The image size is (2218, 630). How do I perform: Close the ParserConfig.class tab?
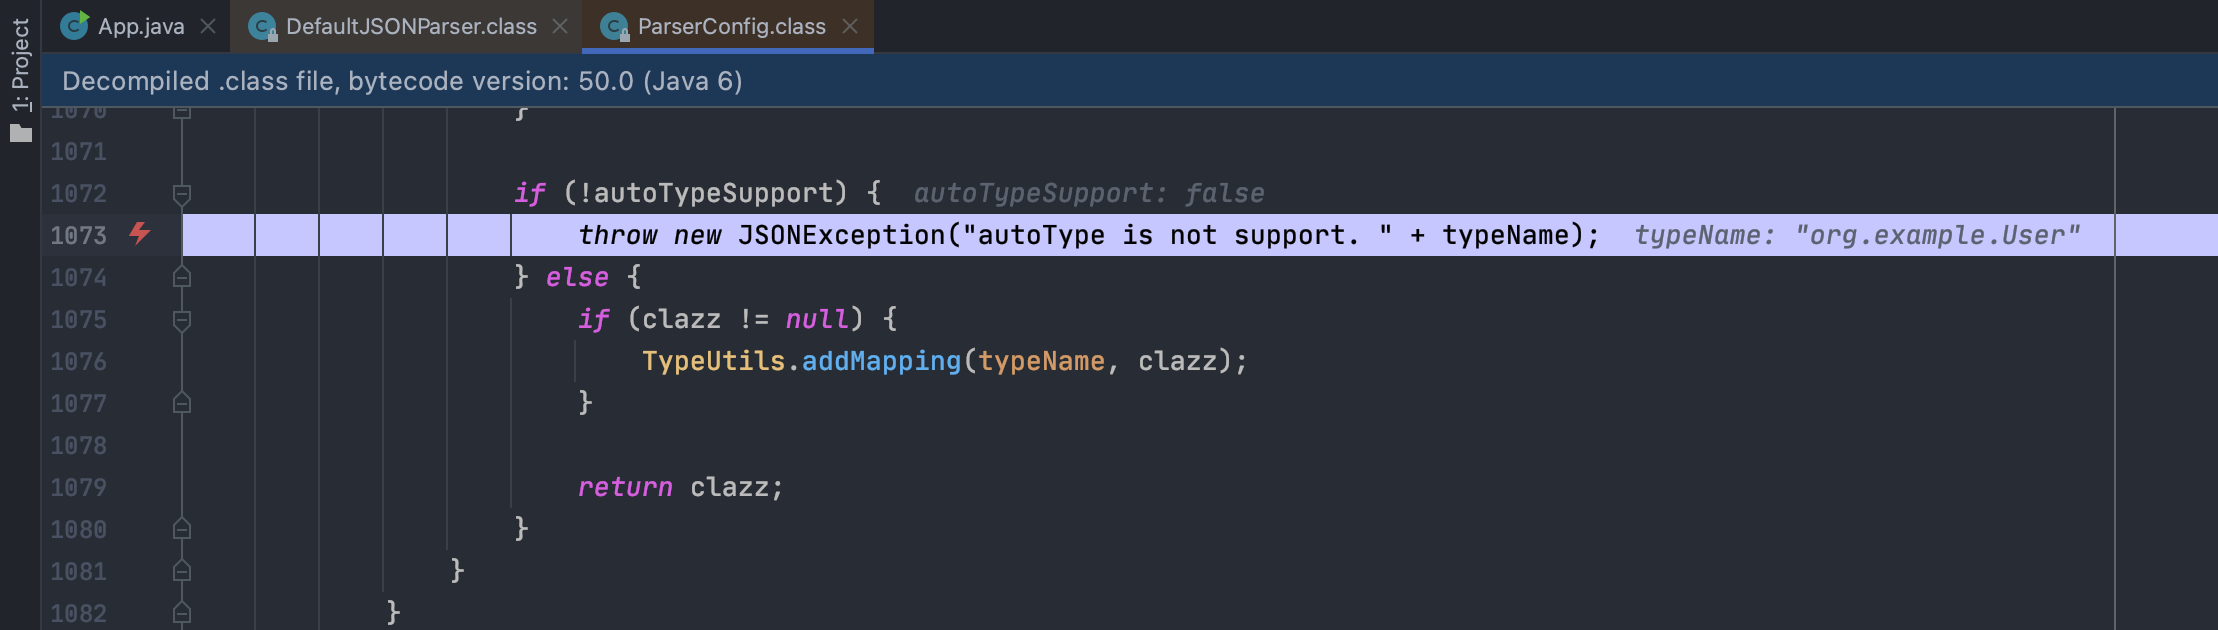pyautogui.click(x=850, y=26)
